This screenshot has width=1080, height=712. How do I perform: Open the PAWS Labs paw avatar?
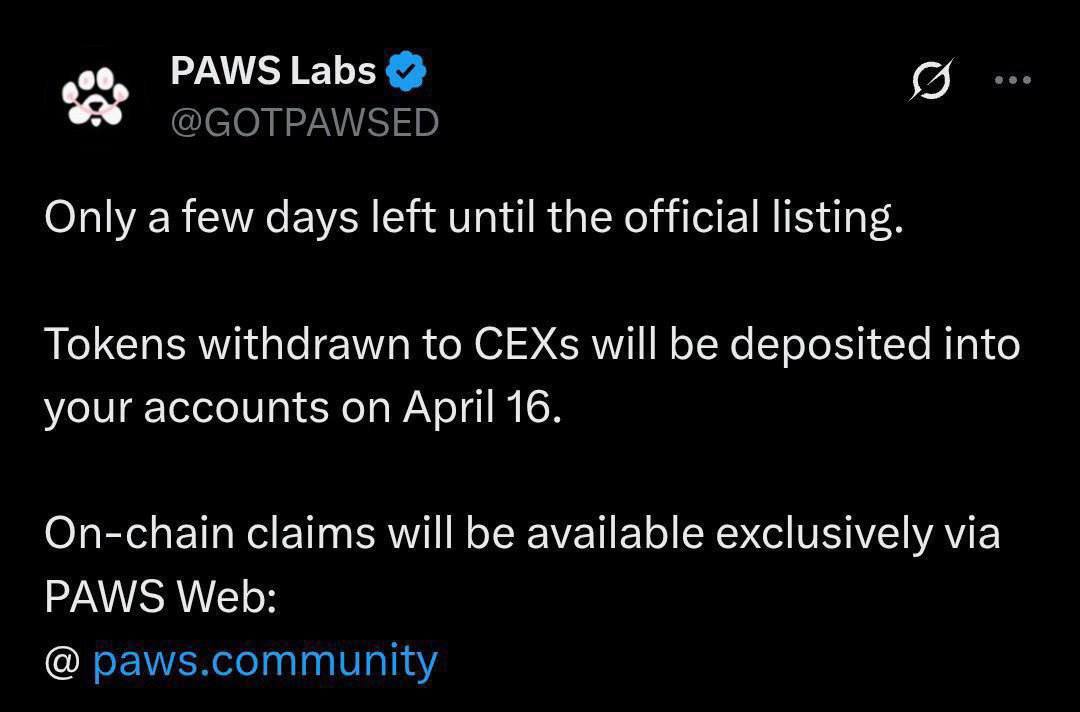(x=95, y=96)
